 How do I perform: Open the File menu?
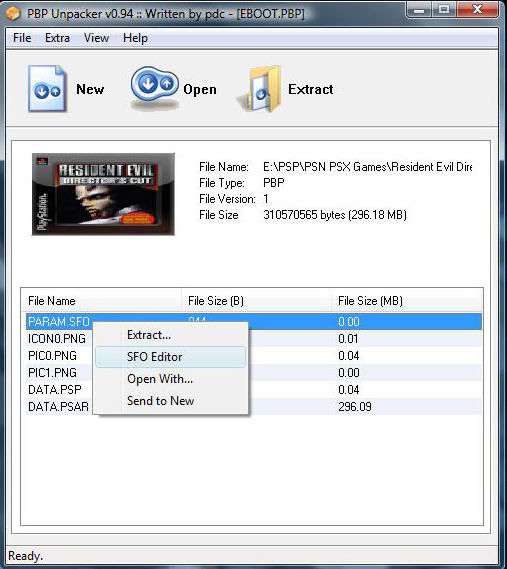(22, 38)
